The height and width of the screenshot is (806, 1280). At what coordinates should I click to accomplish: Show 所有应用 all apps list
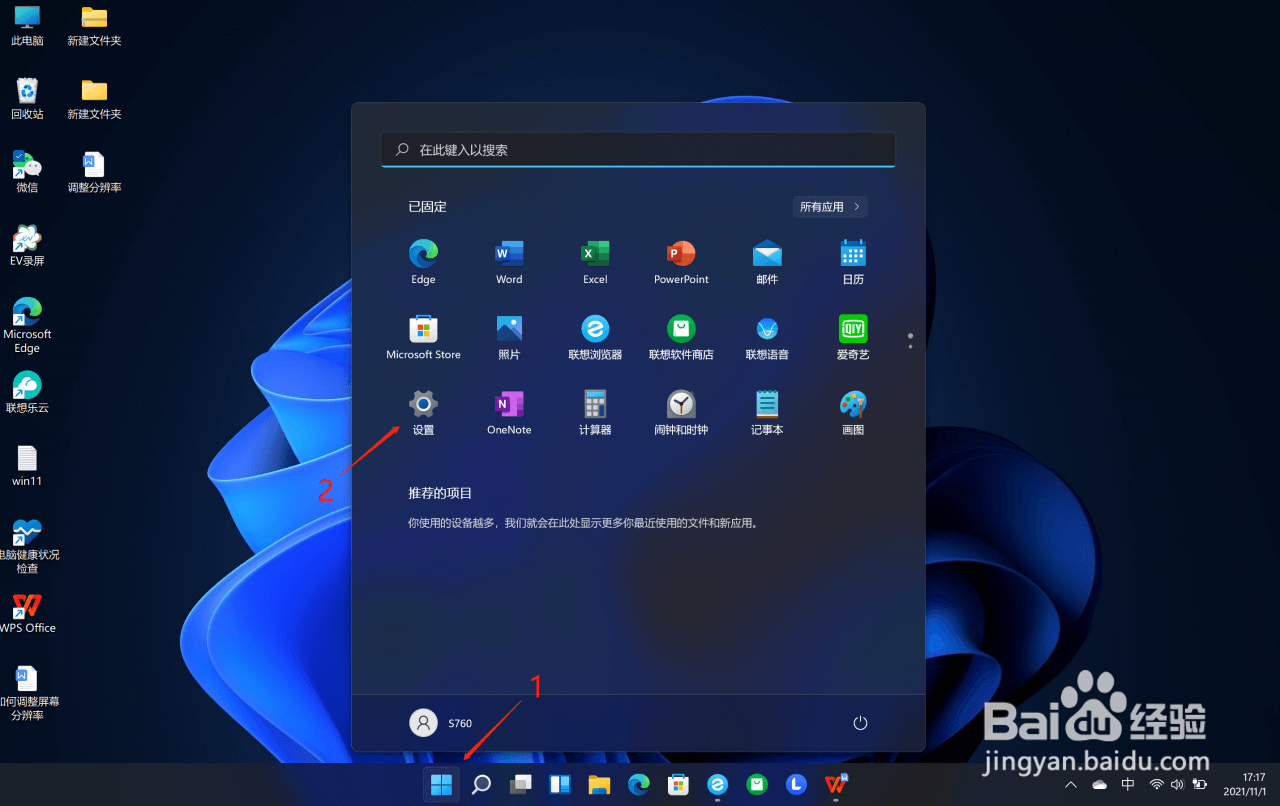tap(829, 207)
